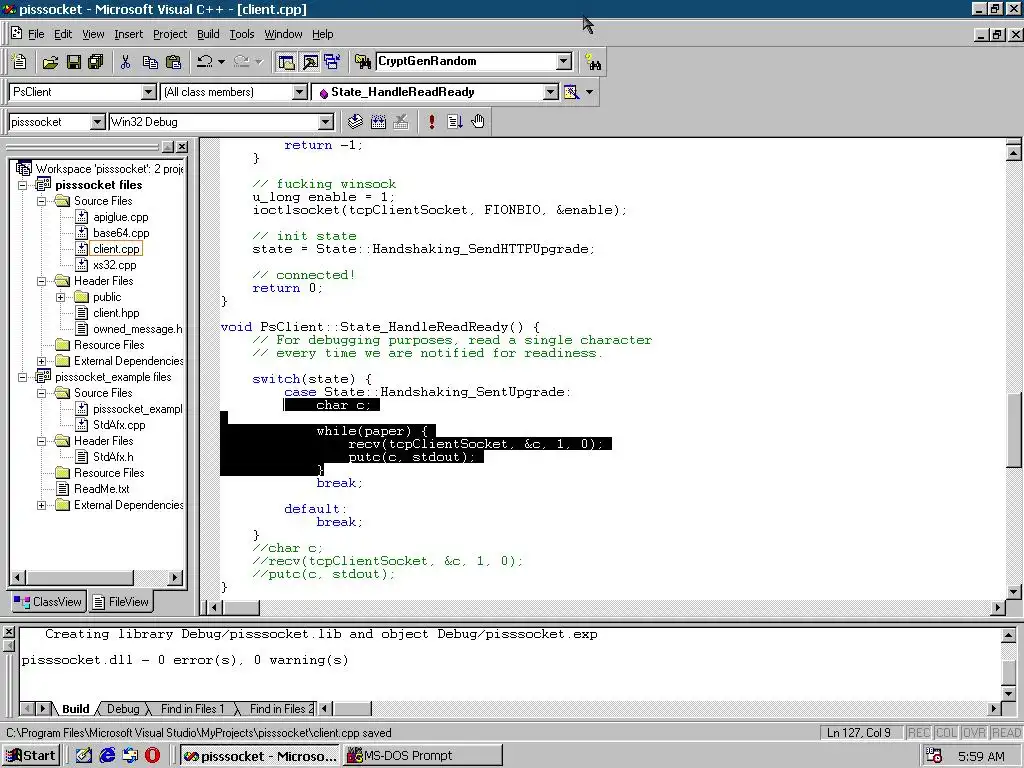The image size is (1024, 768).
Task: Toggle breakpoint with the hand icon
Action: 478,121
